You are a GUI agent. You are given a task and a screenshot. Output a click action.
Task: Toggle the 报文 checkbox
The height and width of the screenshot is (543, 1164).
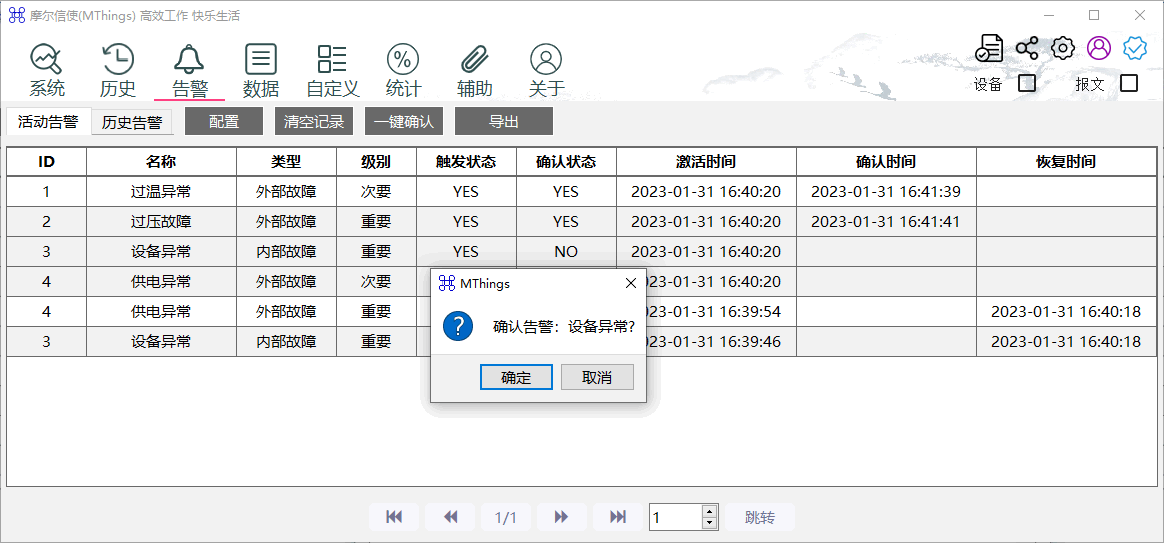(x=1129, y=83)
